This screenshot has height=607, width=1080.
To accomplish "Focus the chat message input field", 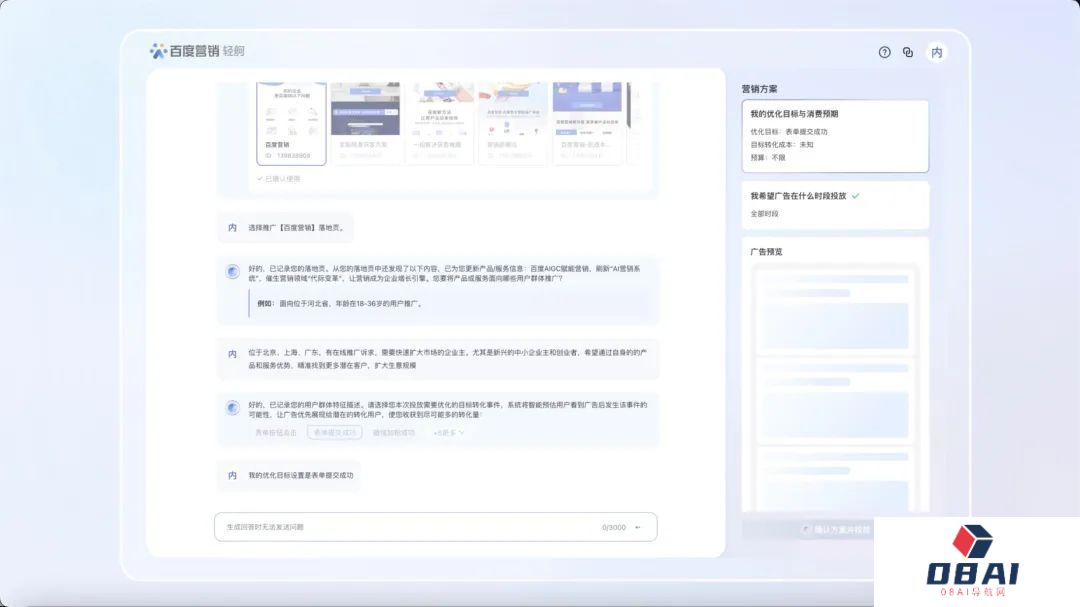I will pos(435,527).
